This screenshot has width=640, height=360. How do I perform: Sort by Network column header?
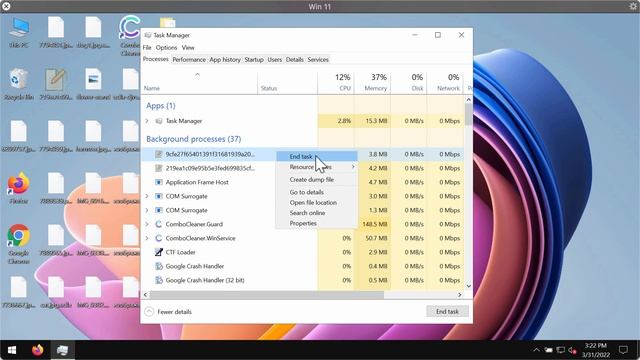[445, 83]
